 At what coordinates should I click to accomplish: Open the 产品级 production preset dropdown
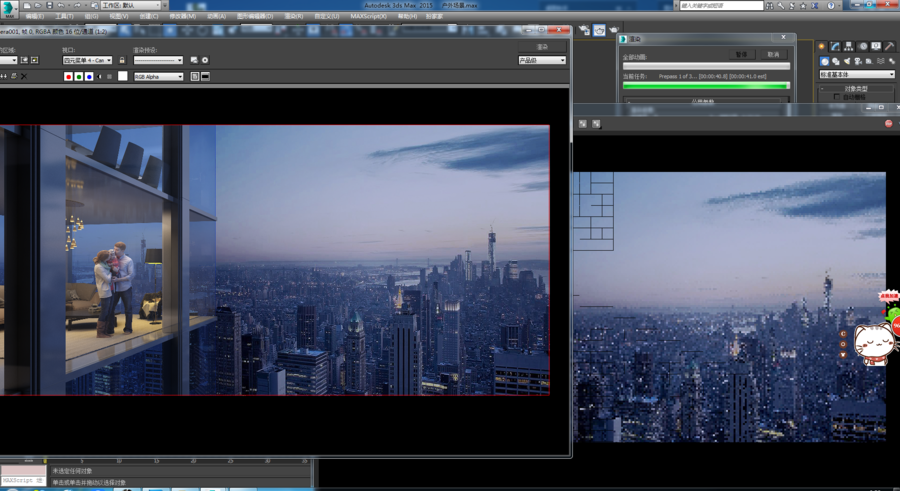click(x=542, y=60)
